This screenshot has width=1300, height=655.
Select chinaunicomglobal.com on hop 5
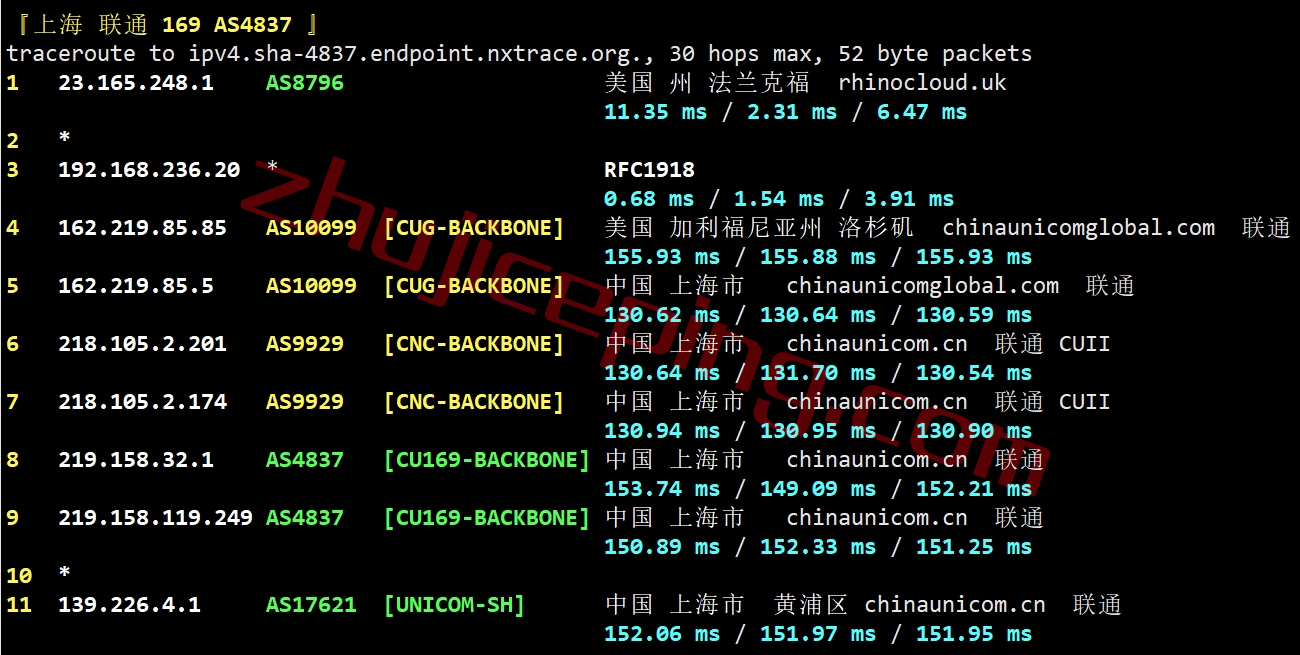click(x=922, y=286)
